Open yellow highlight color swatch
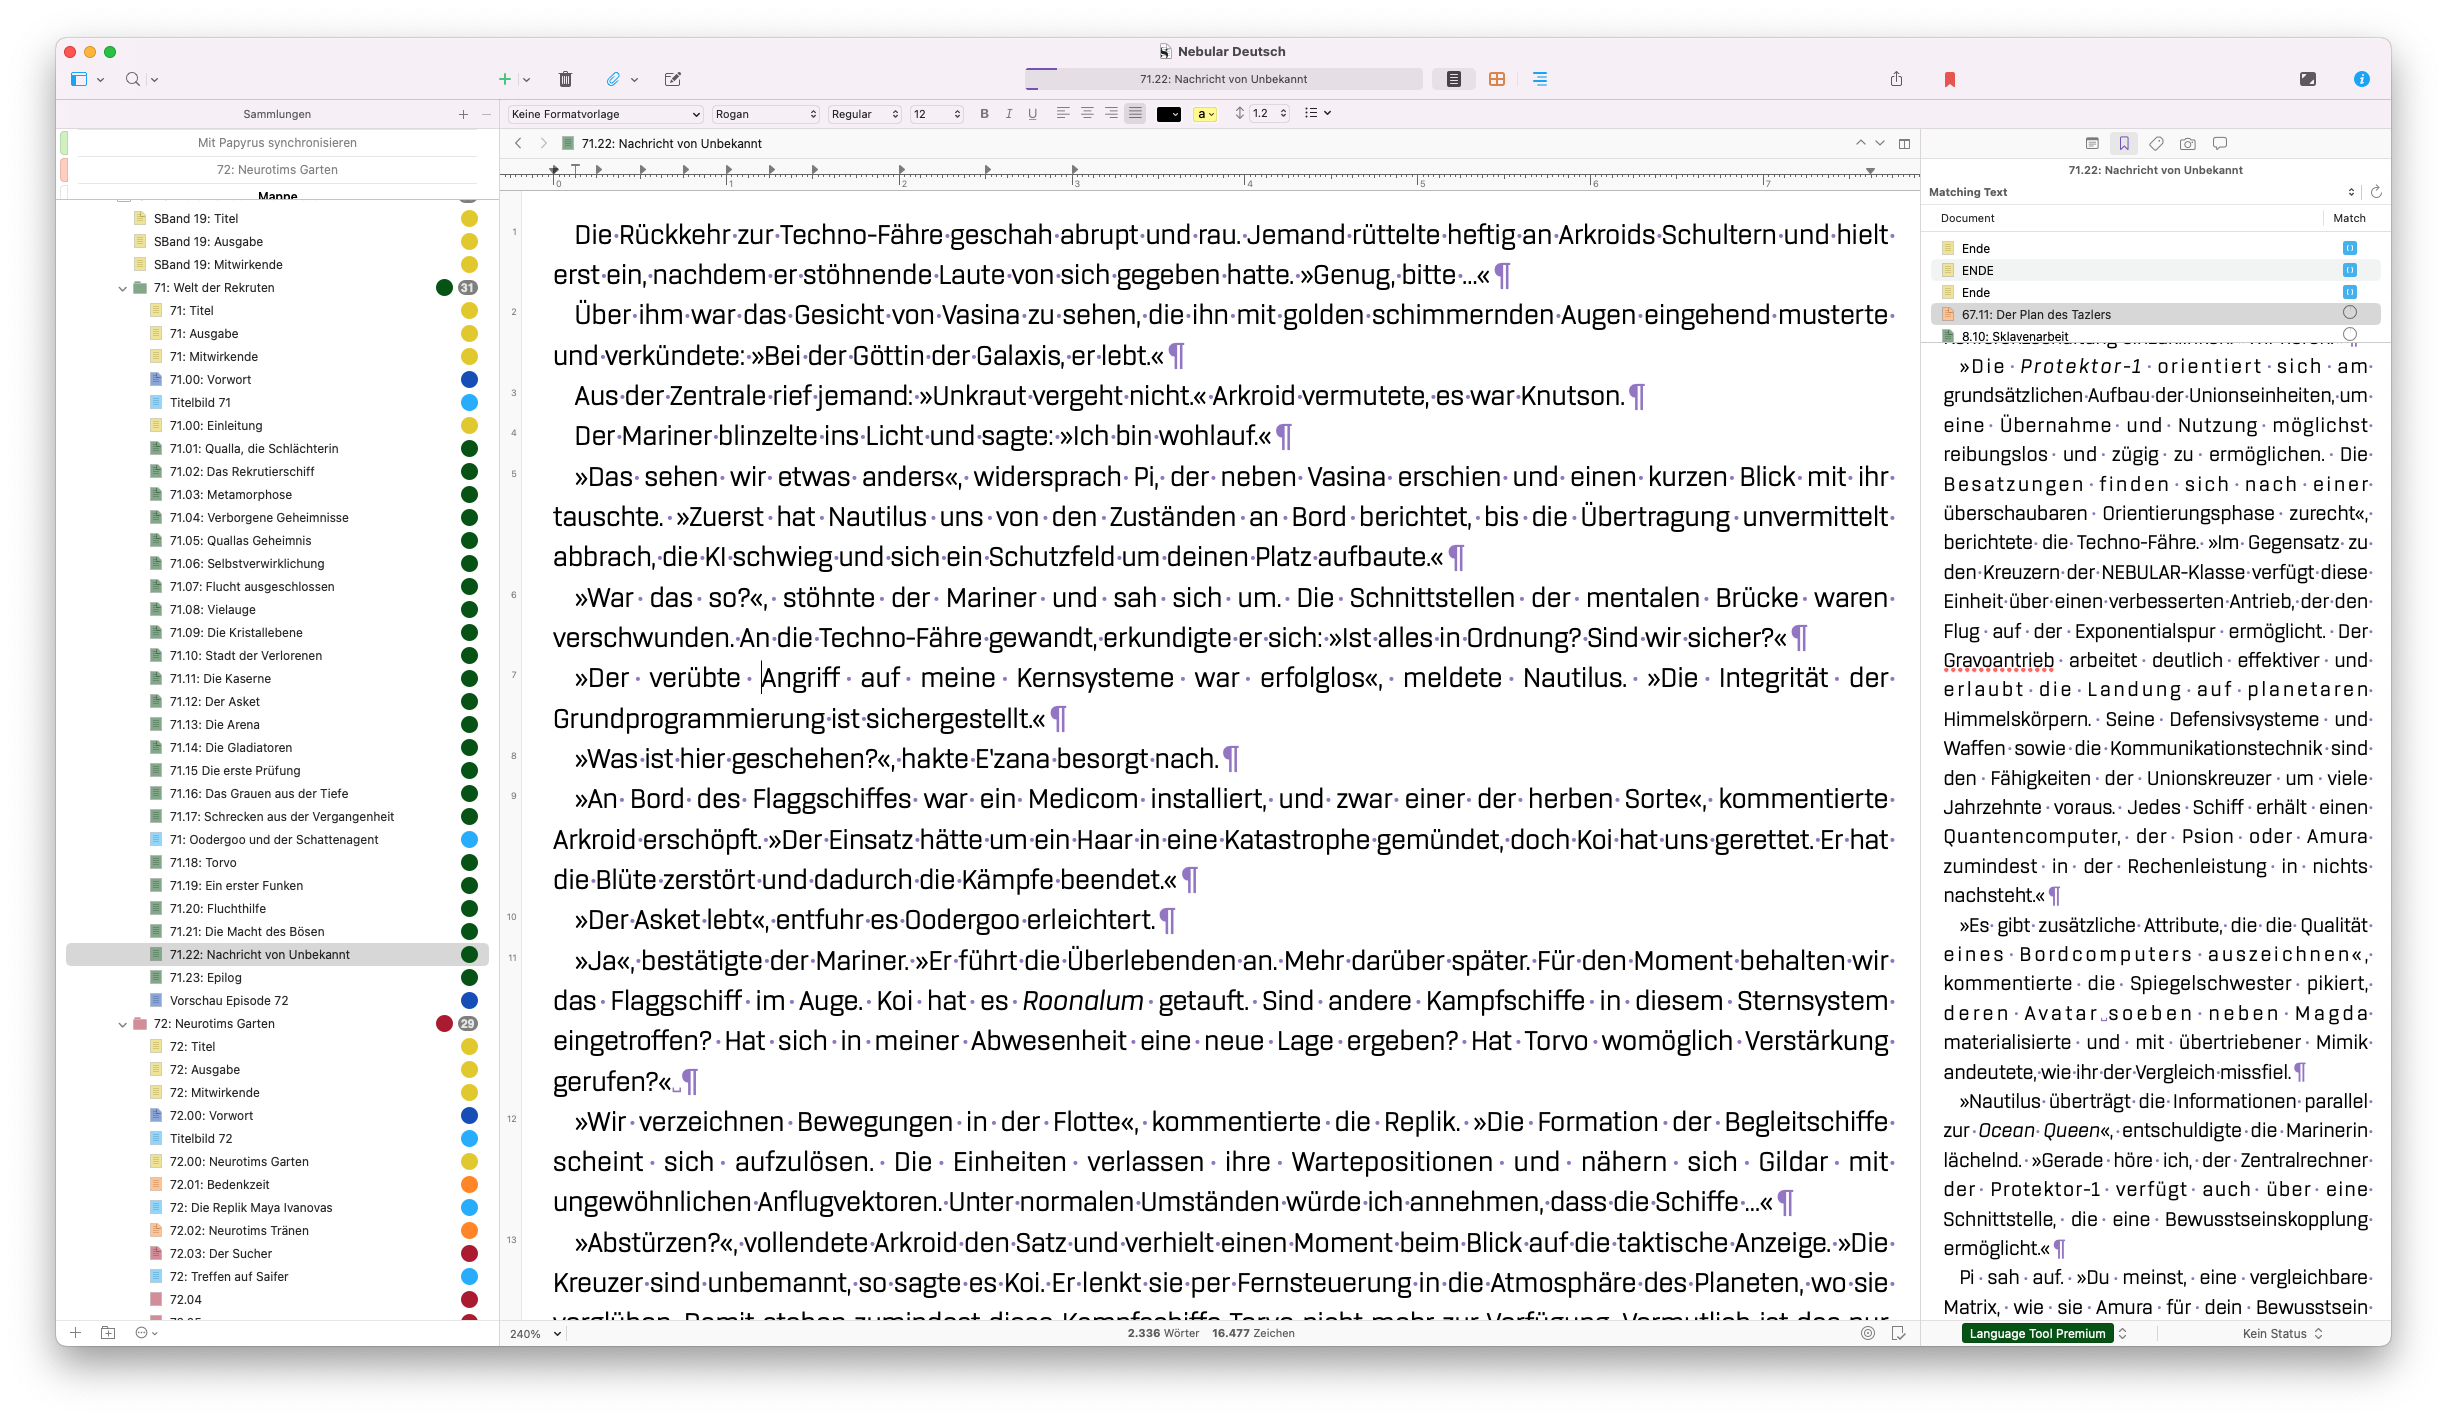 (1205, 114)
